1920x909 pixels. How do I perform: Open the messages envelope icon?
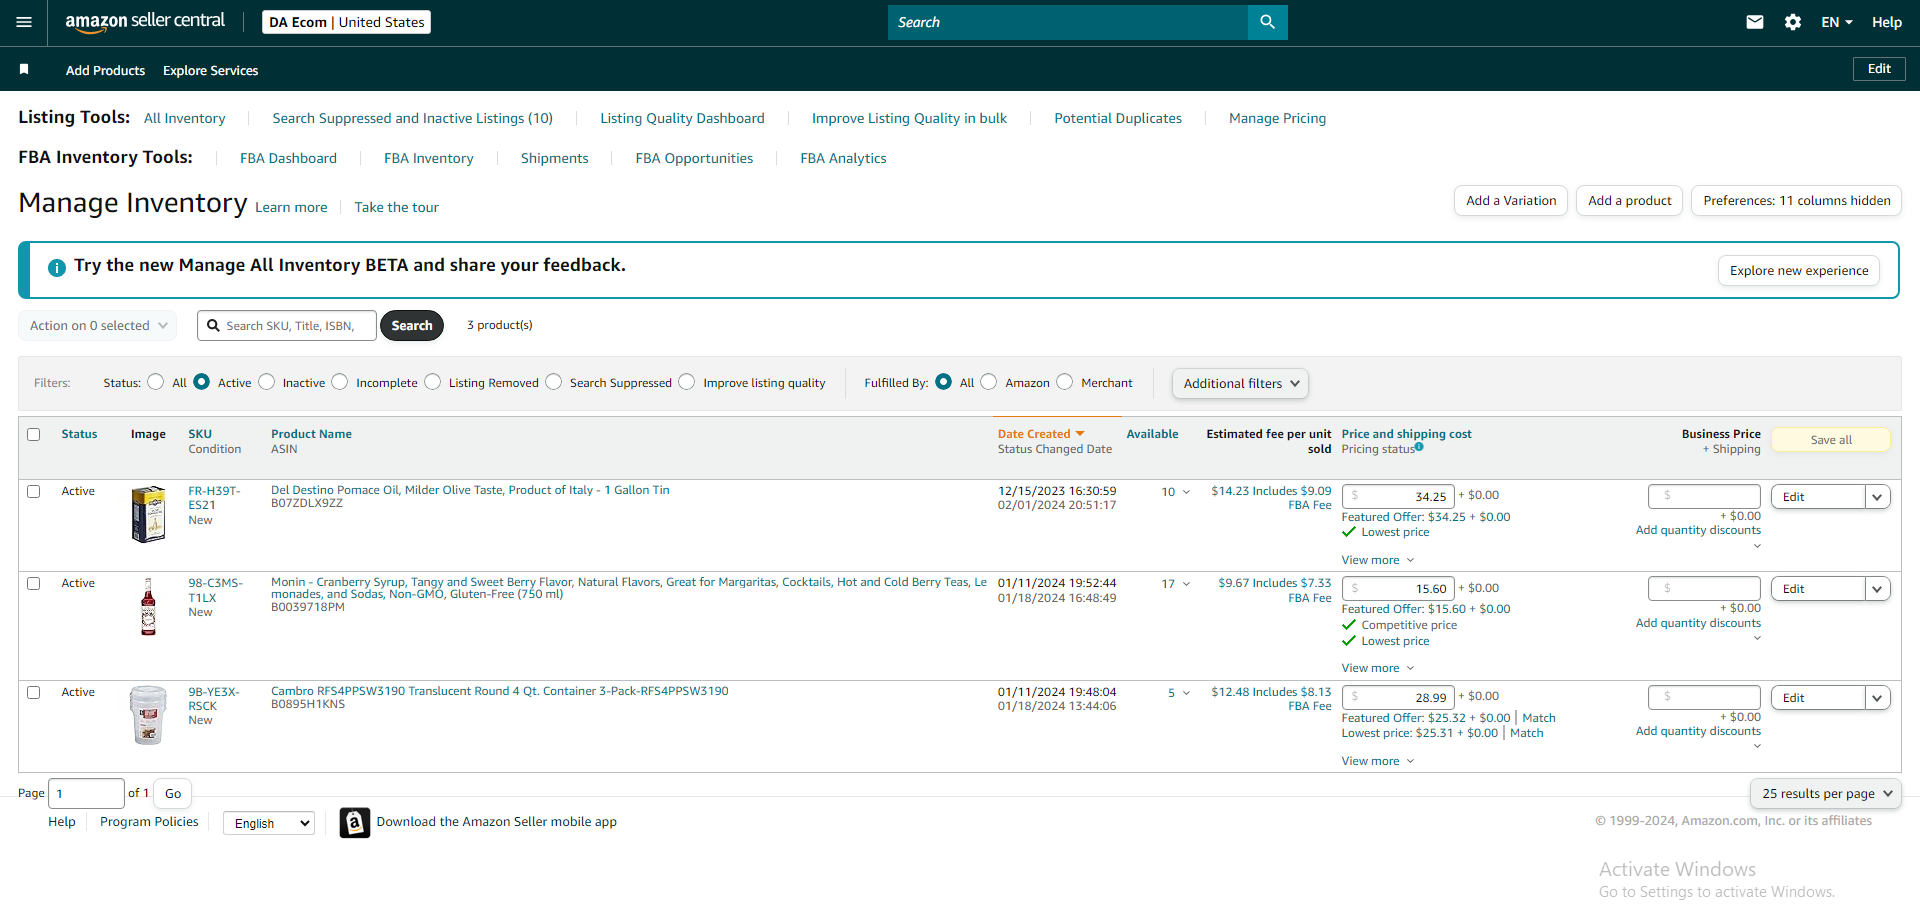(x=1755, y=22)
